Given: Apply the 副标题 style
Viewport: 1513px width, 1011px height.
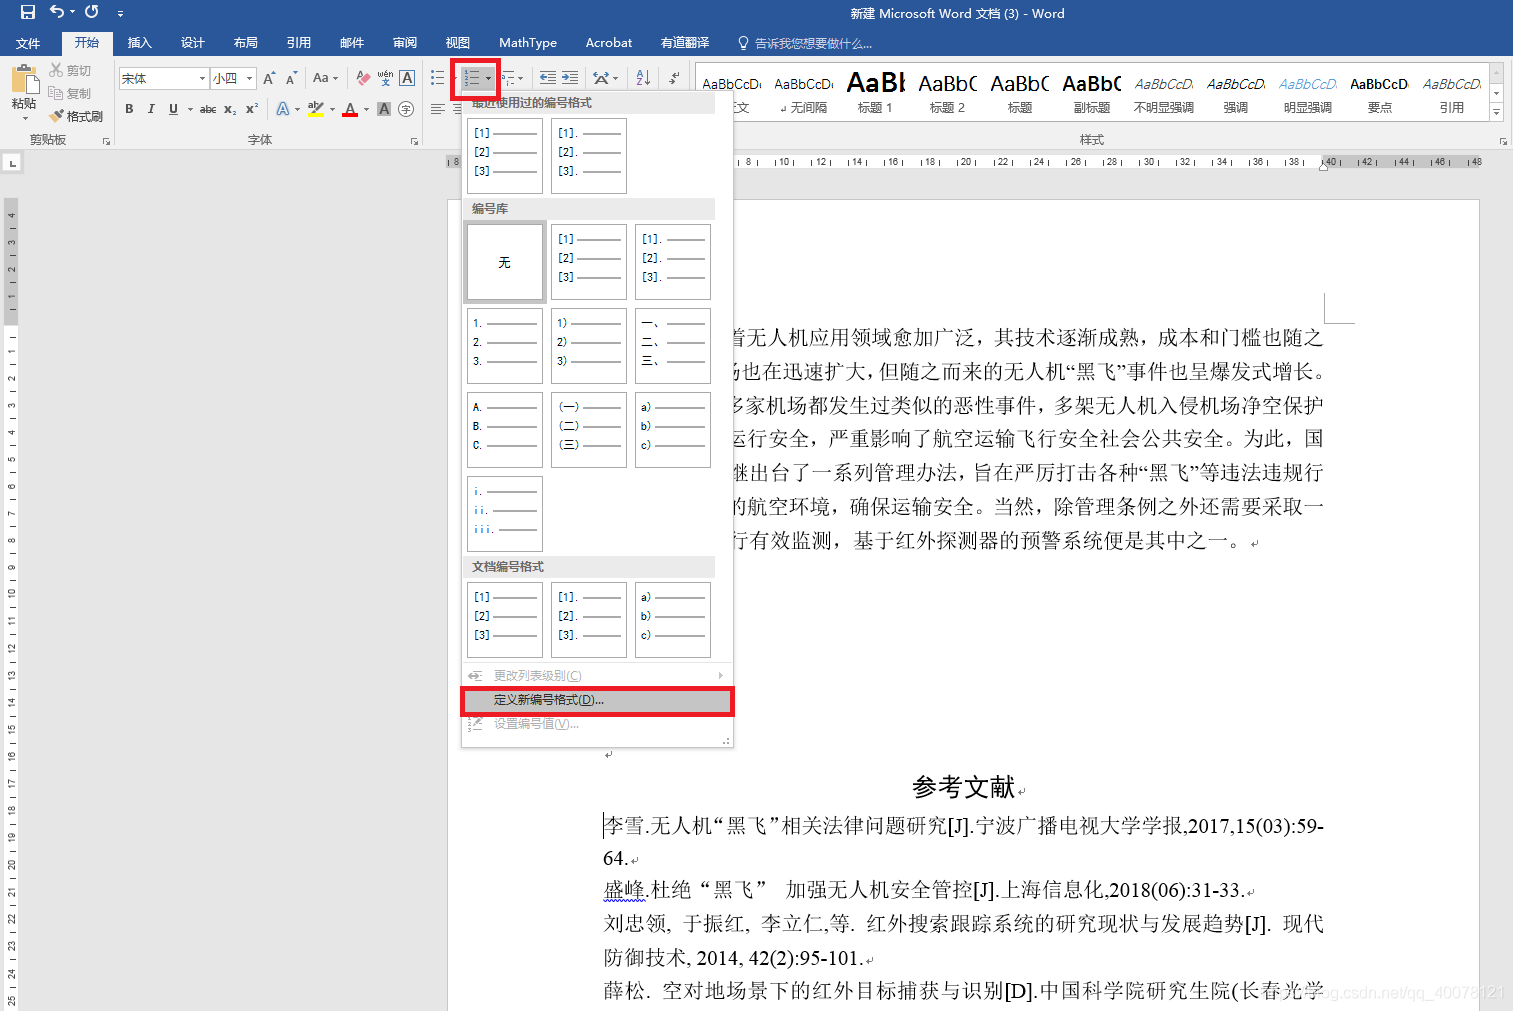Looking at the screenshot, I should 1091,92.
